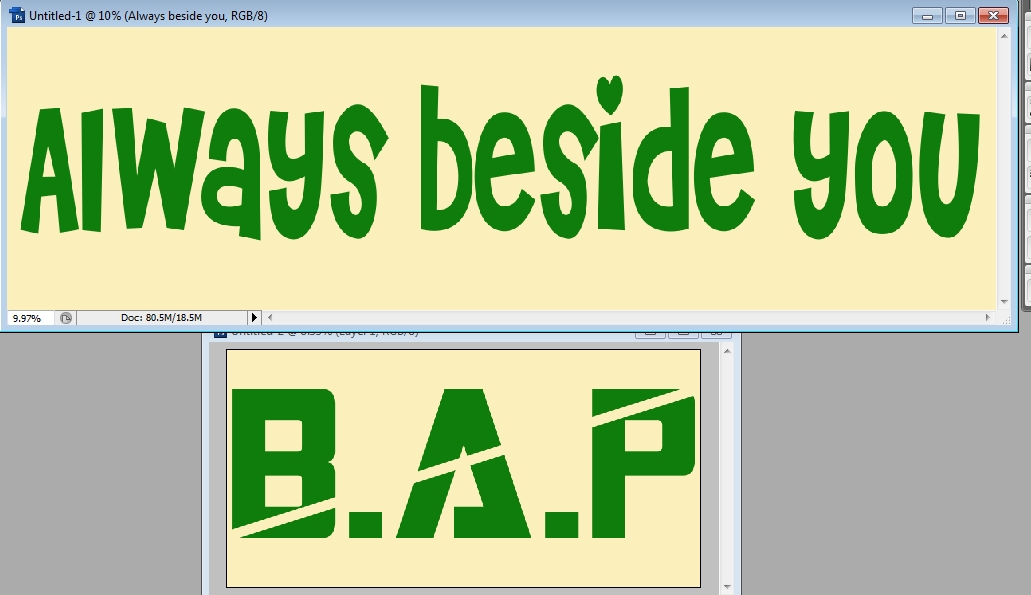Click the vertical scrollbar up arrow in B.A.P window

[x=727, y=352]
